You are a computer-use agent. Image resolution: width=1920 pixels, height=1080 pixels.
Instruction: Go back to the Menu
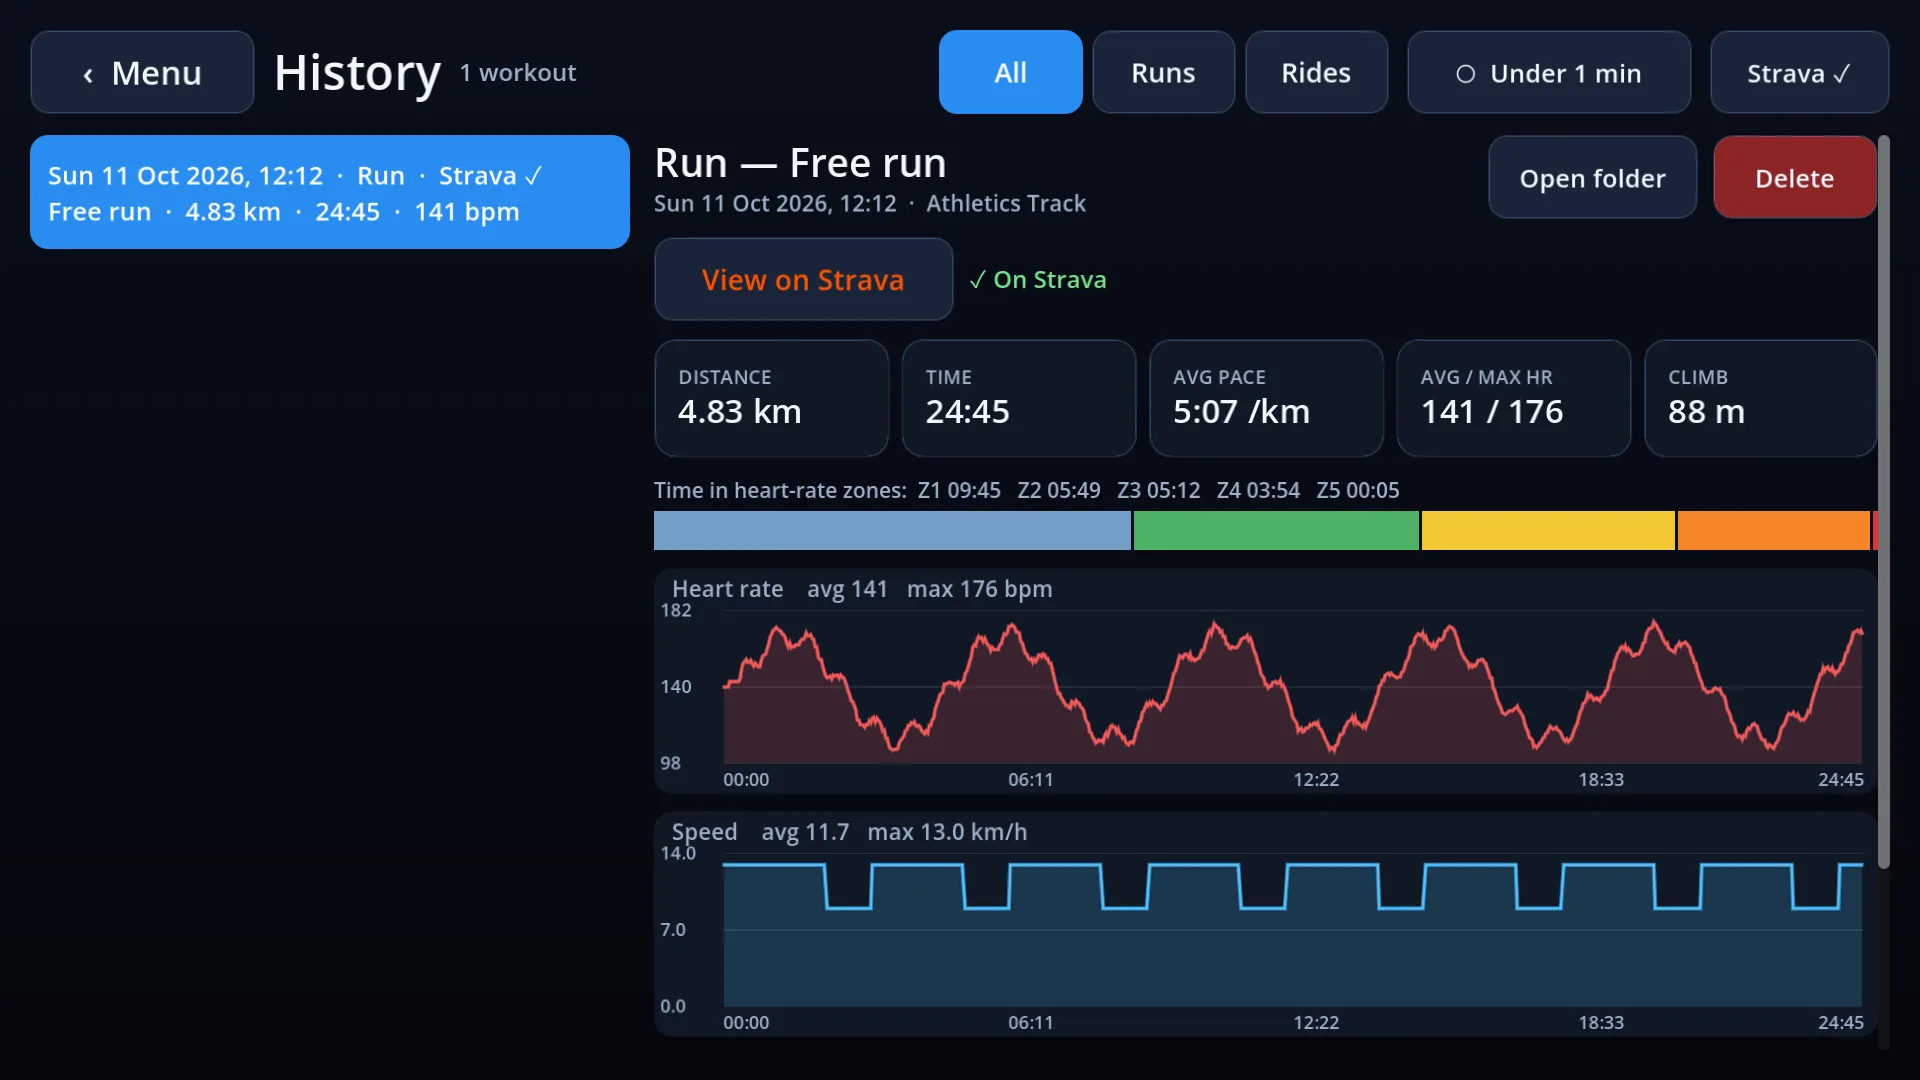pyautogui.click(x=142, y=72)
